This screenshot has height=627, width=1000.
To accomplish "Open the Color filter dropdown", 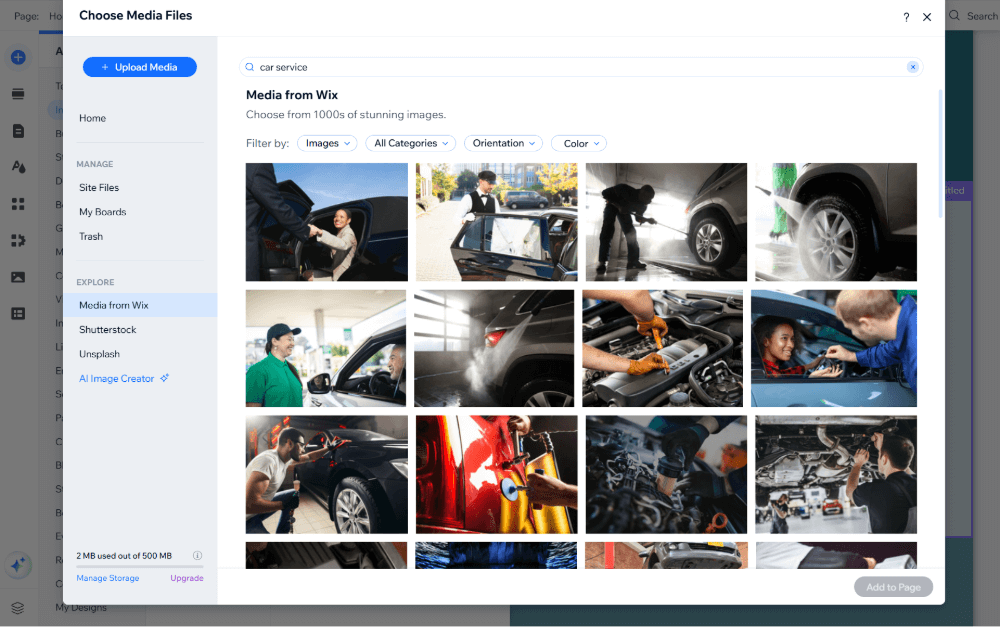I will click(x=578, y=143).
